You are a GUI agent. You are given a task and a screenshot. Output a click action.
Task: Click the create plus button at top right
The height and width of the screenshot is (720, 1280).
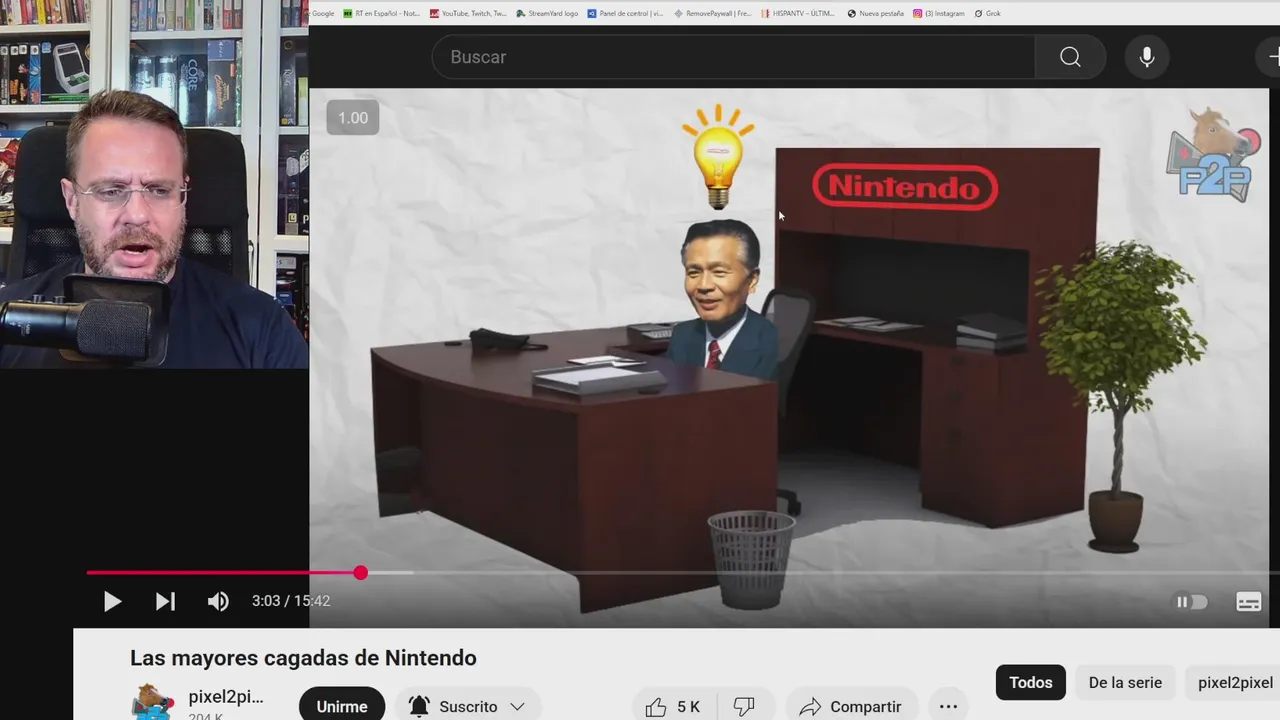tap(1271, 57)
